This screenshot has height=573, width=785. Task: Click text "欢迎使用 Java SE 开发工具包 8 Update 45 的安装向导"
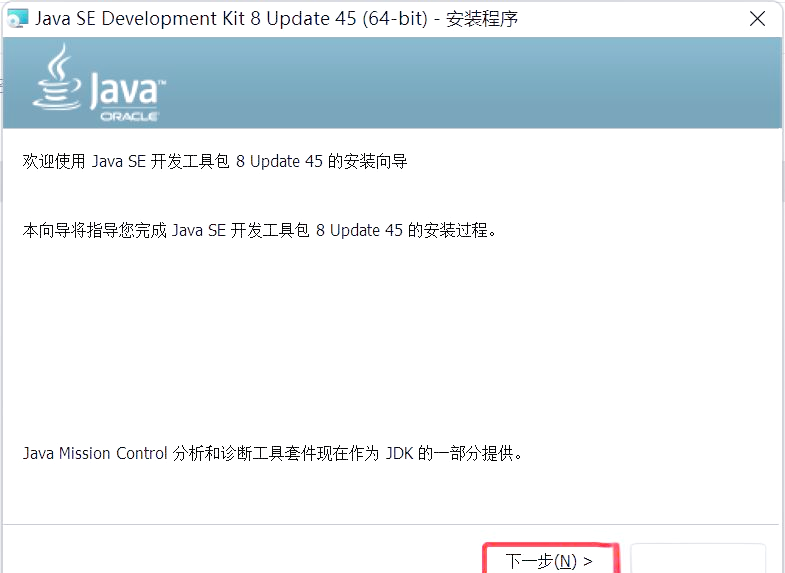[x=215, y=162]
